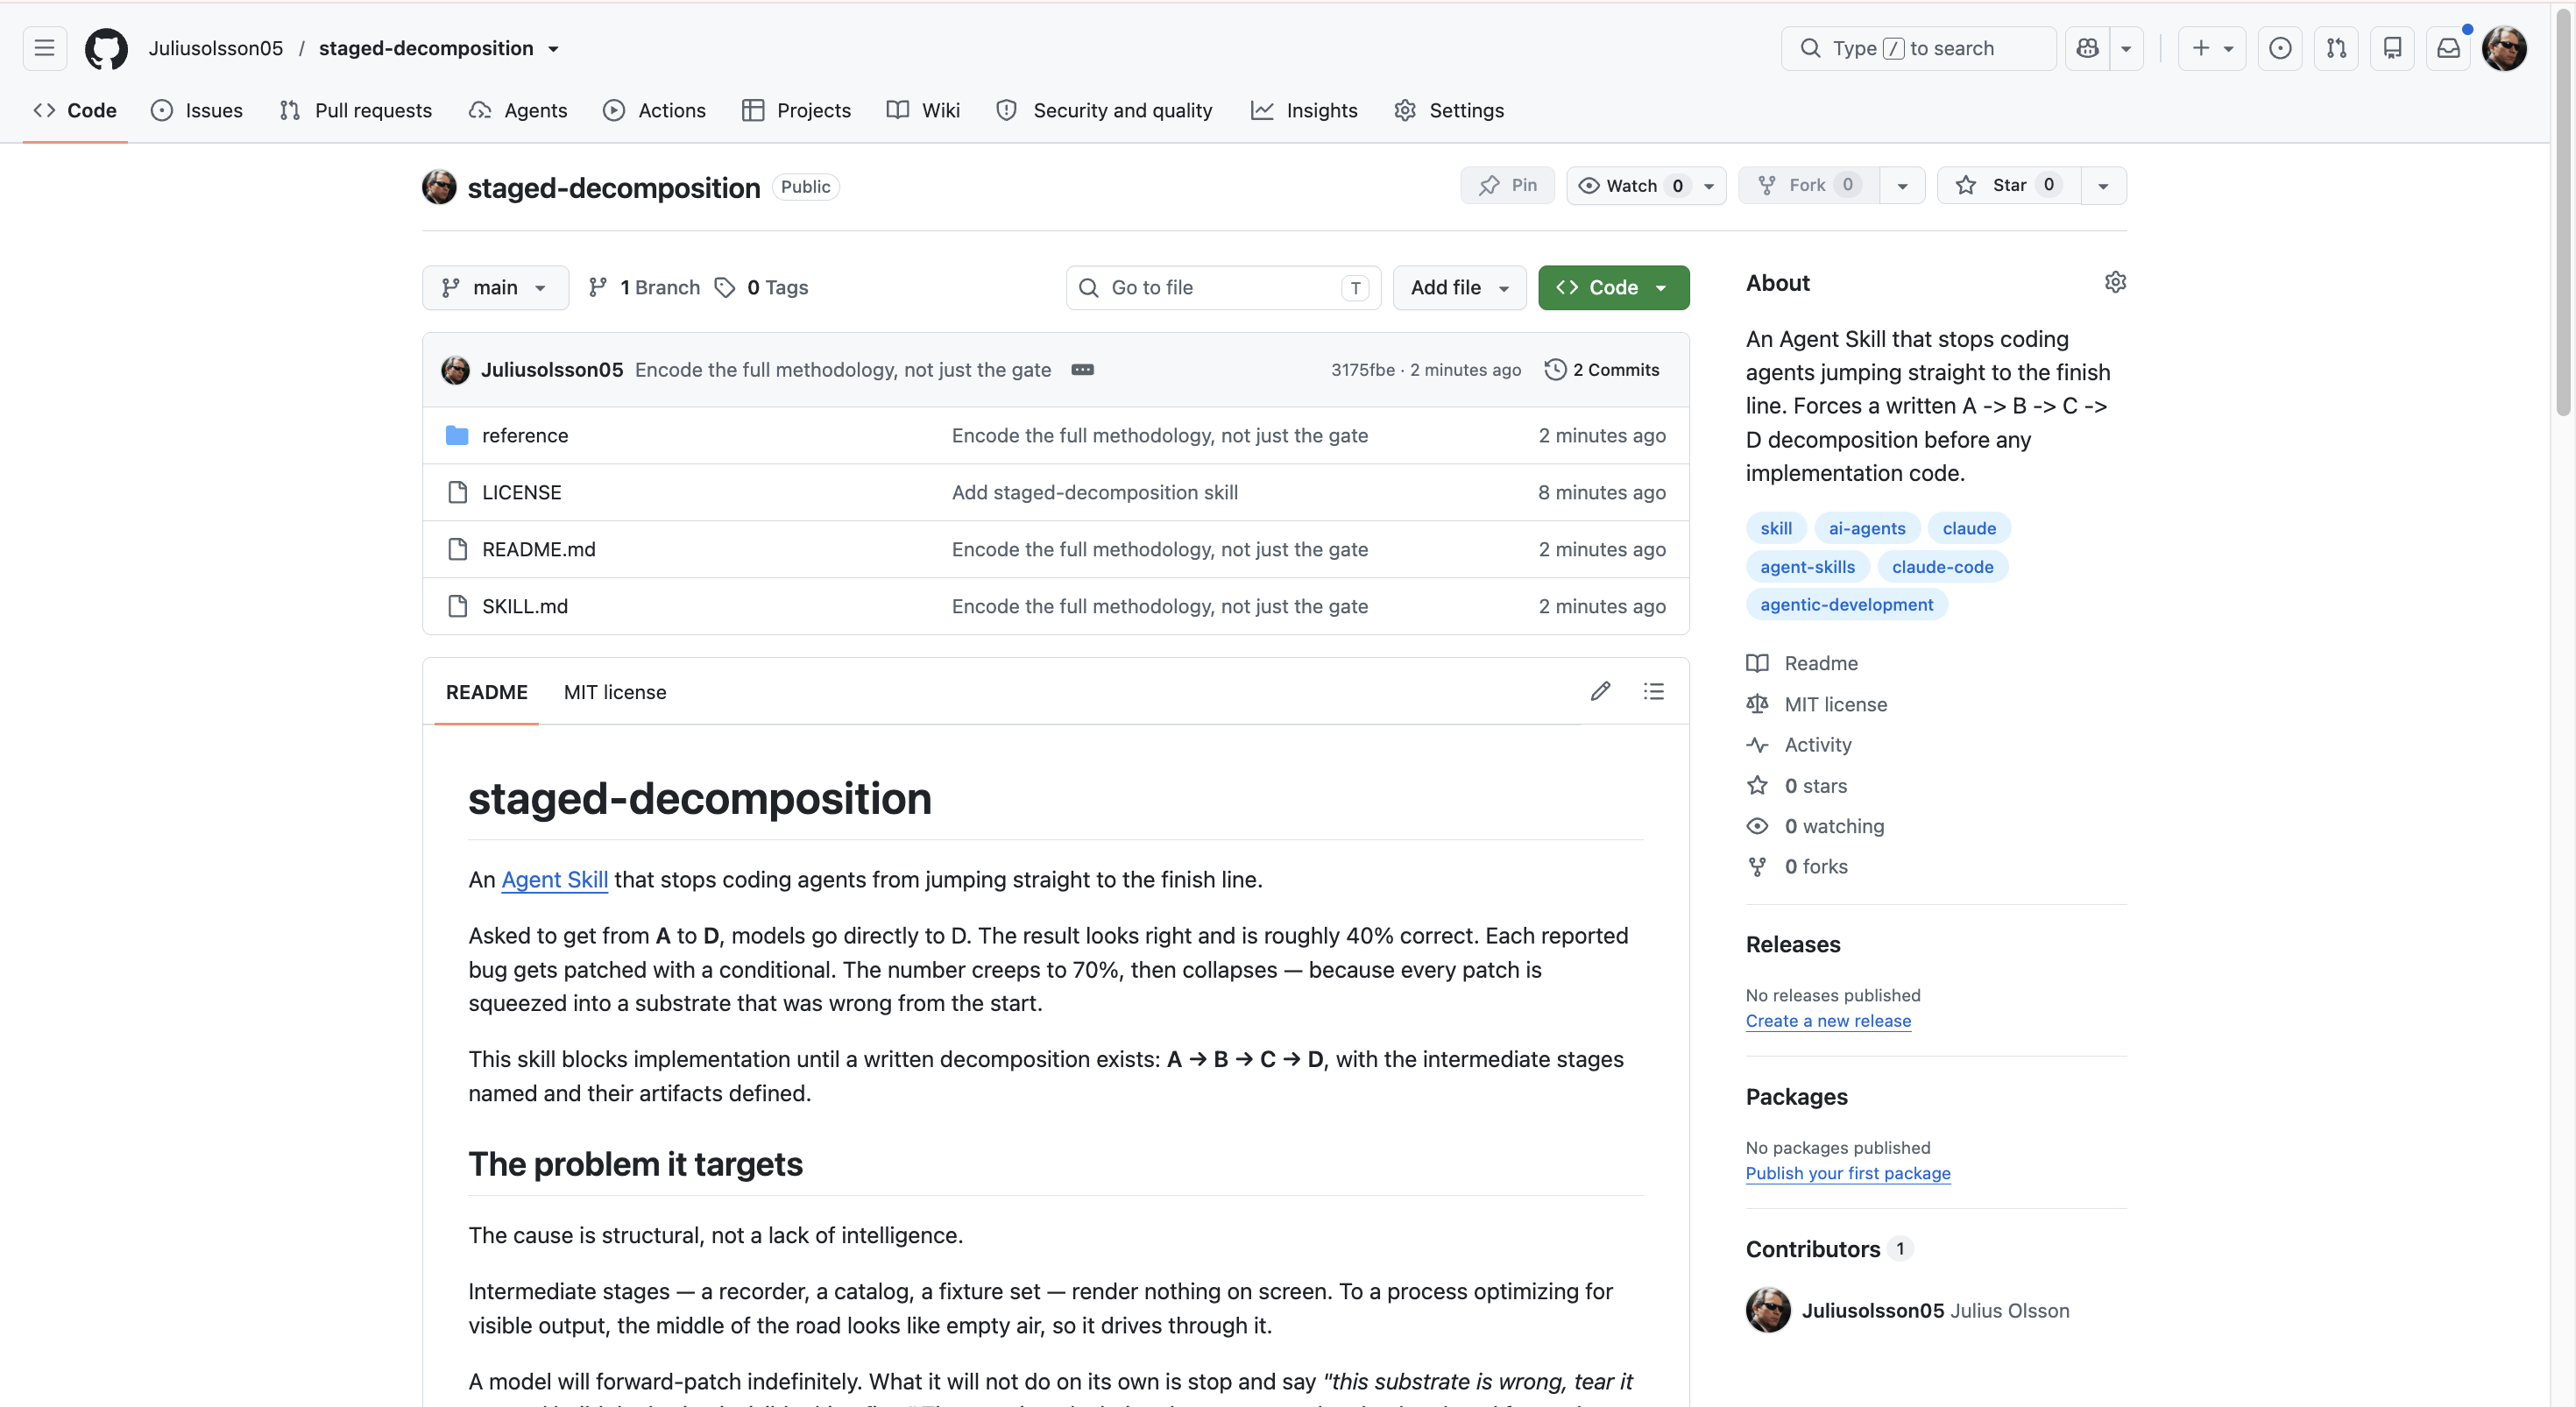Image resolution: width=2576 pixels, height=1407 pixels.
Task: Expand the commit message ellipsis
Action: (x=1082, y=369)
